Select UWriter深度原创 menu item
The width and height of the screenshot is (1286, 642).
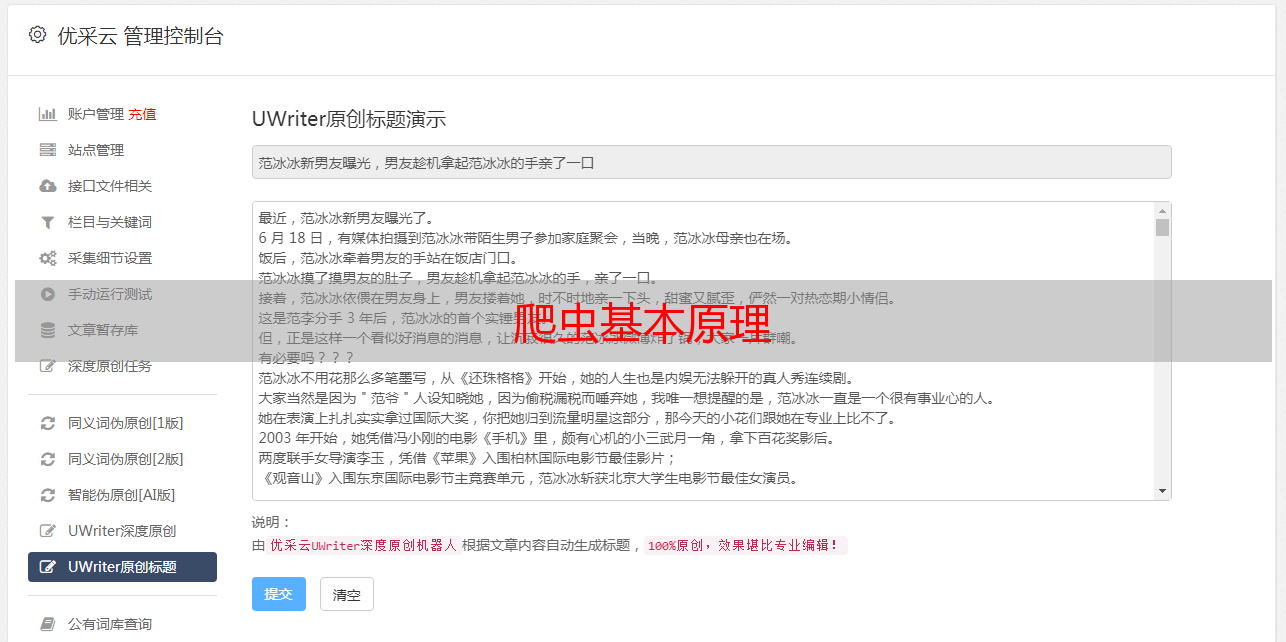click(x=122, y=531)
